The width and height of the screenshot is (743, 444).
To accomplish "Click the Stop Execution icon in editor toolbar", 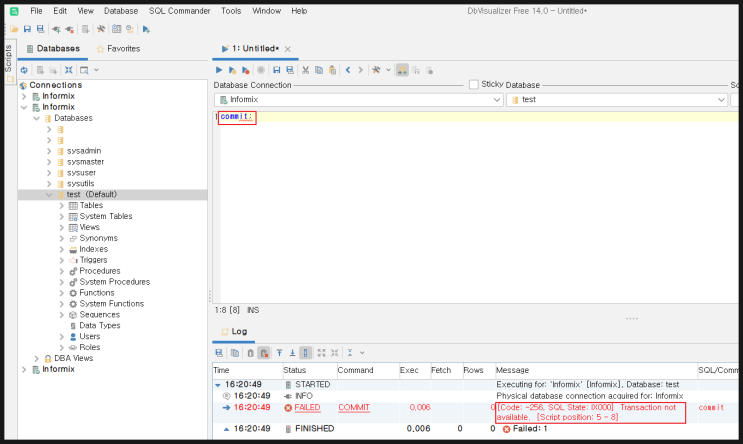I will click(x=261, y=70).
